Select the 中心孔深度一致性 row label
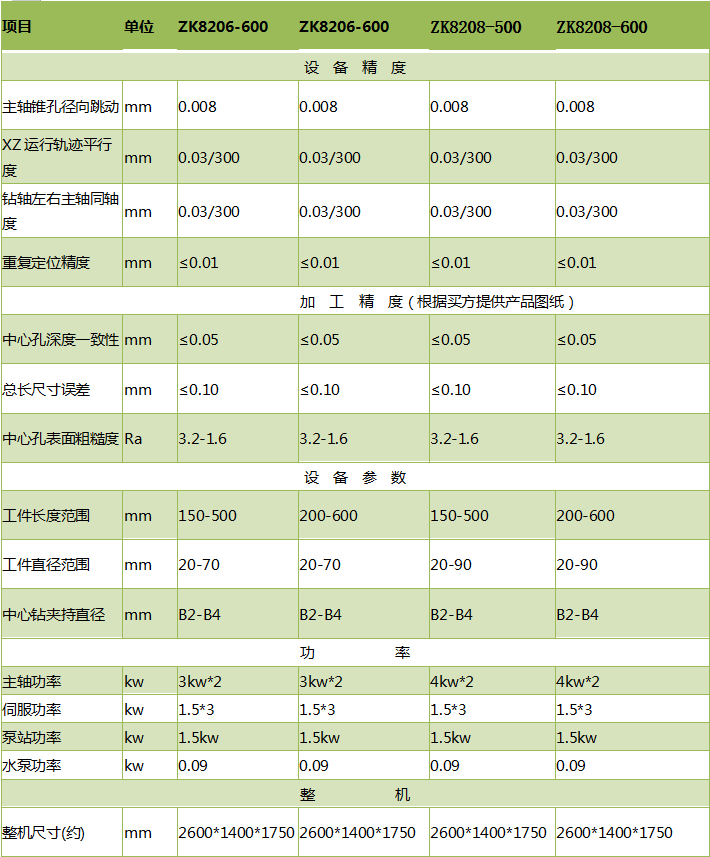710x857 pixels. (x=60, y=340)
